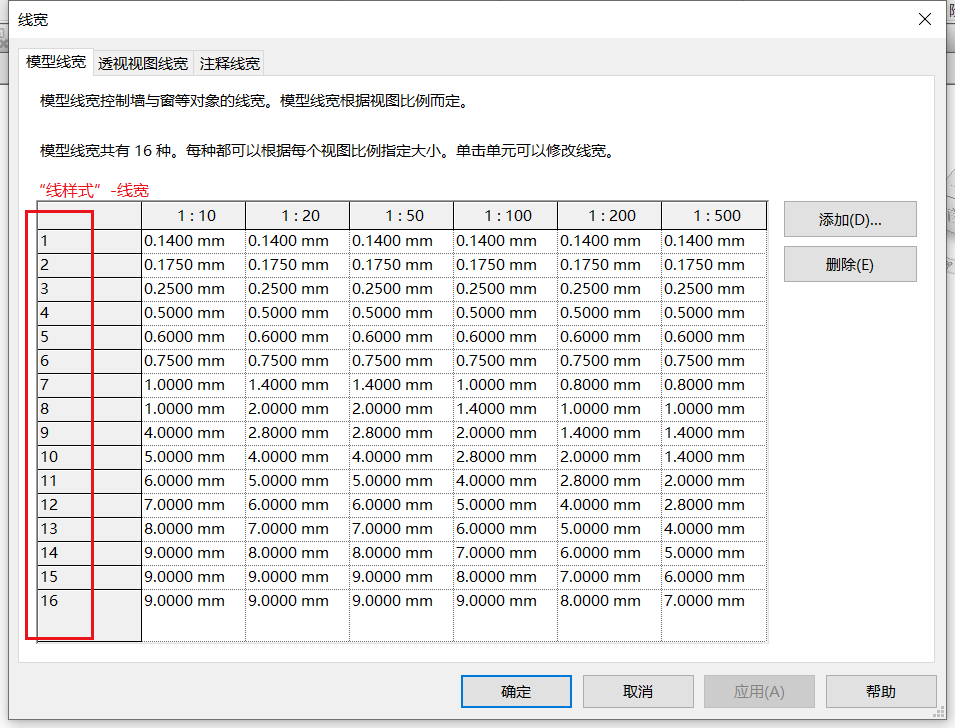Click row 11 value 2.0000 mm under 1 : 500
Image resolution: width=955 pixels, height=728 pixels.
714,481
